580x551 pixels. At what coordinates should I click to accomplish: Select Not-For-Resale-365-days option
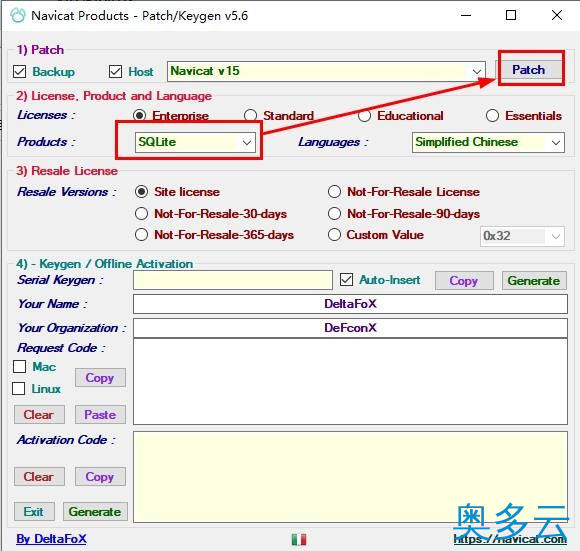pyautogui.click(x=141, y=234)
